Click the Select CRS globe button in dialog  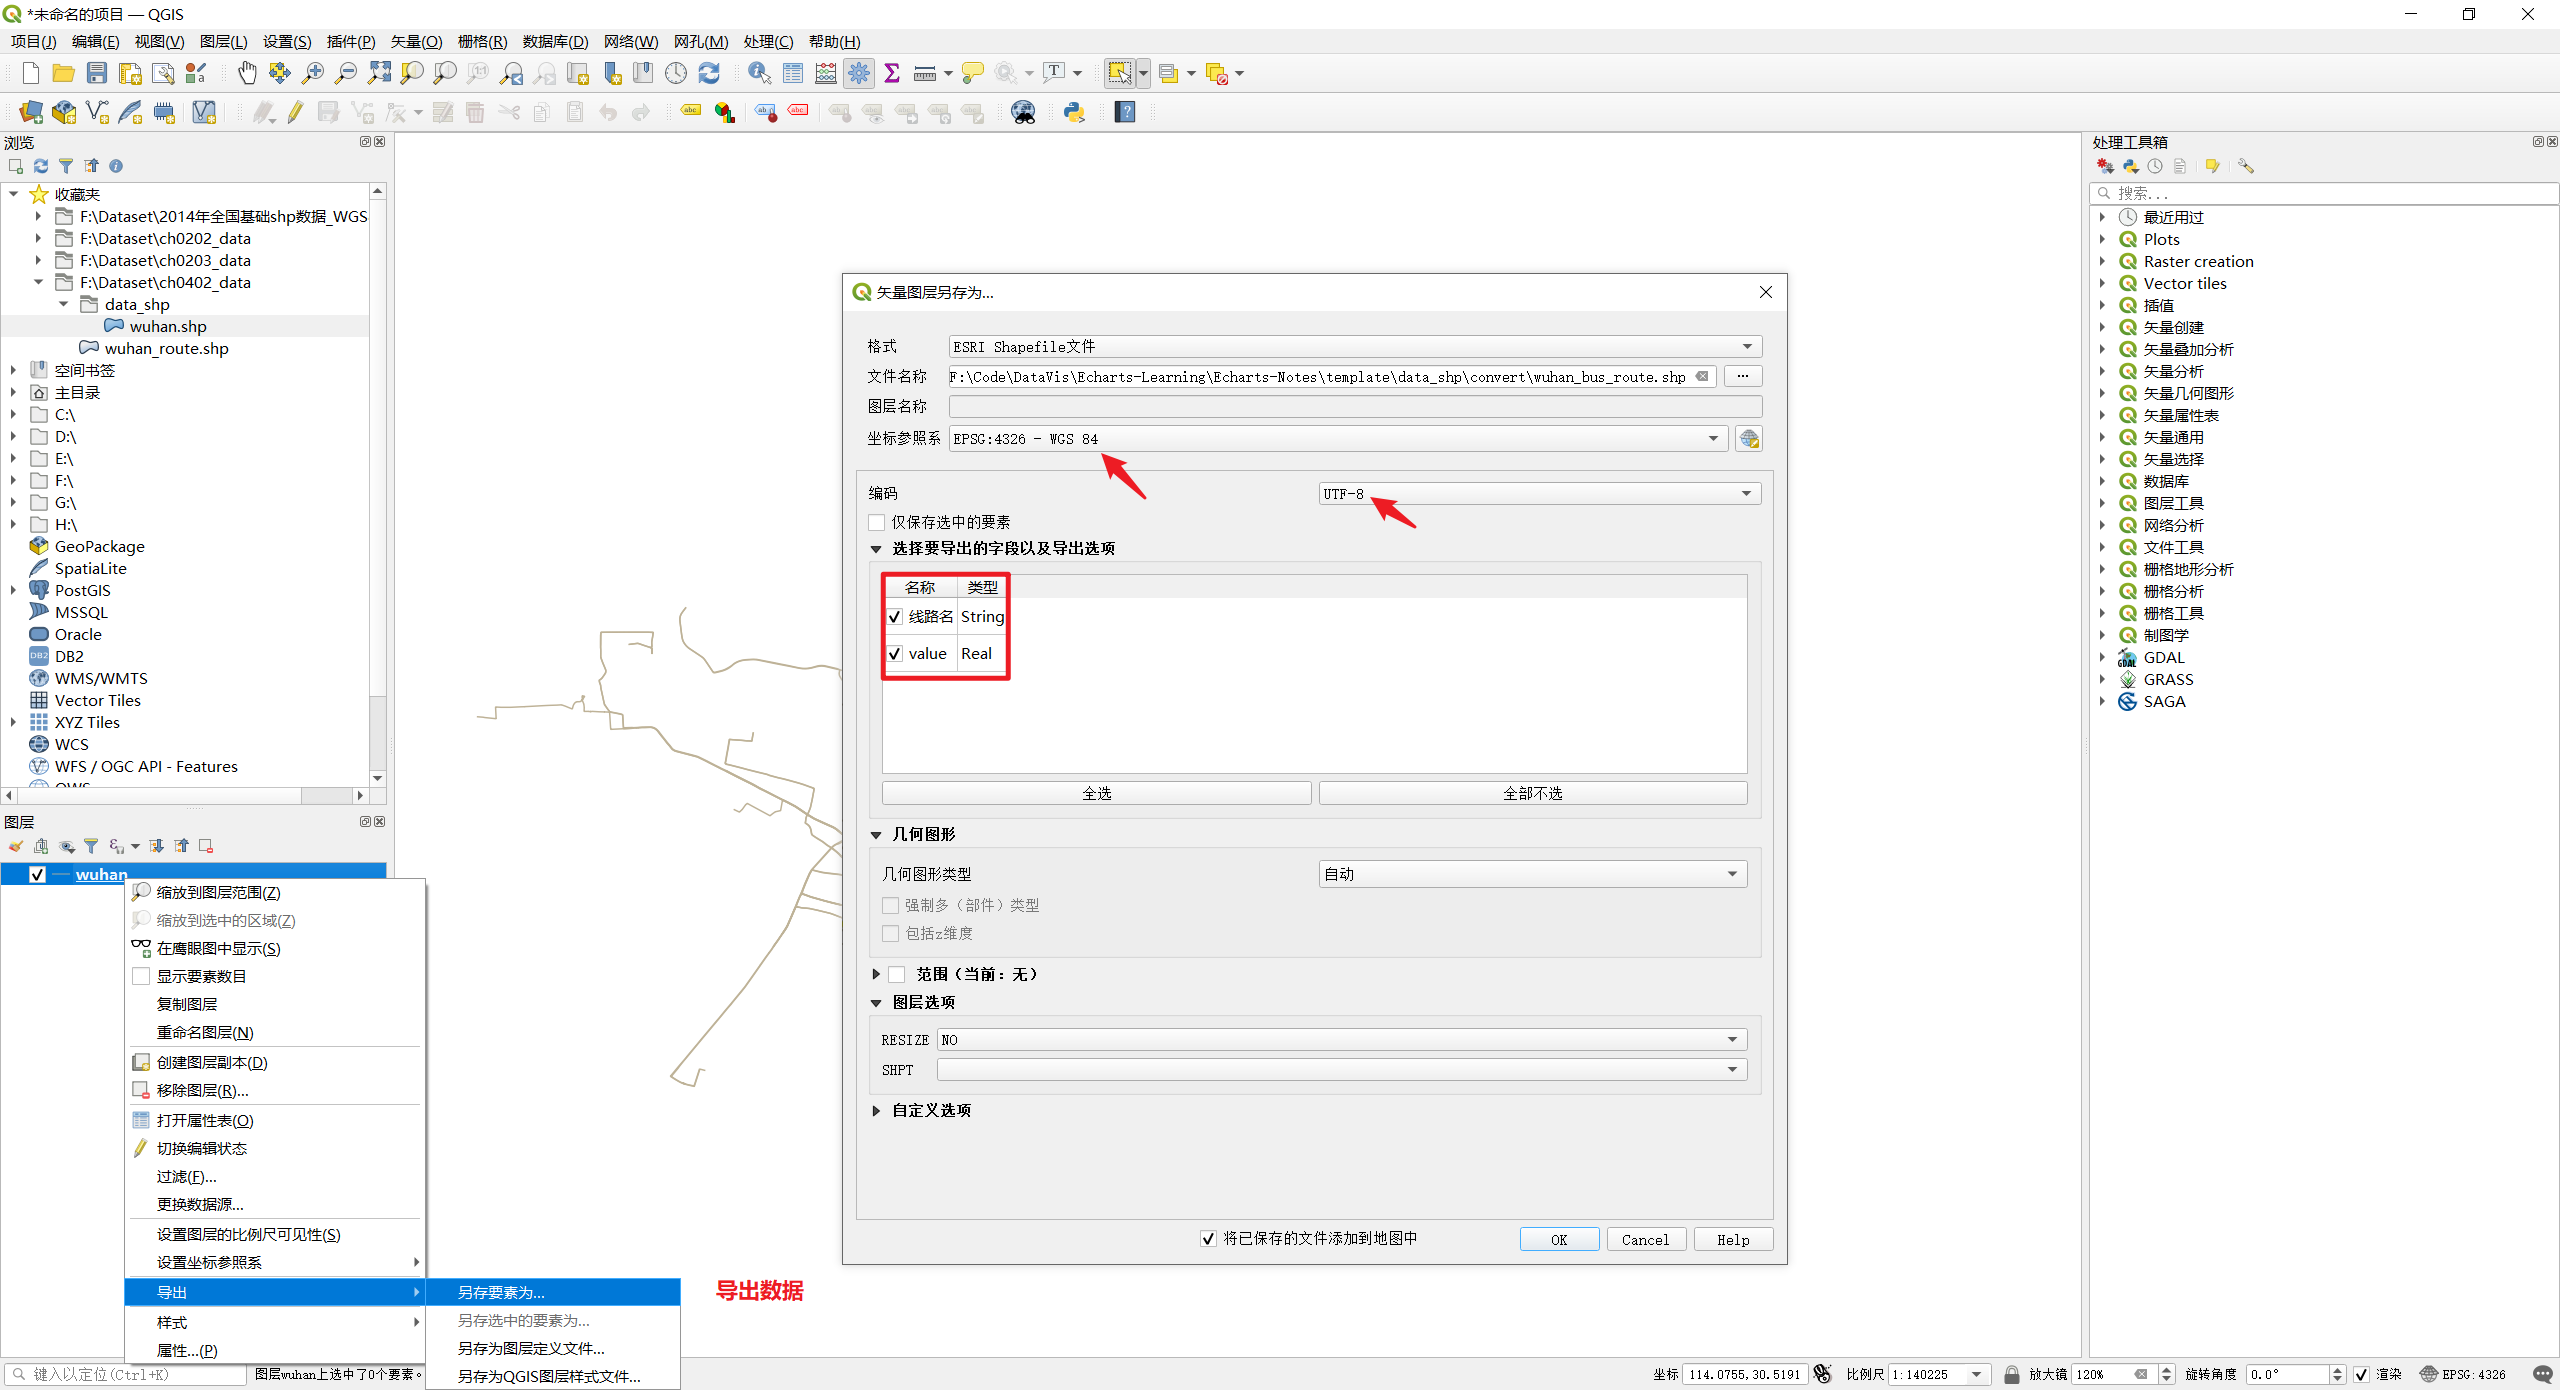[x=1749, y=439]
